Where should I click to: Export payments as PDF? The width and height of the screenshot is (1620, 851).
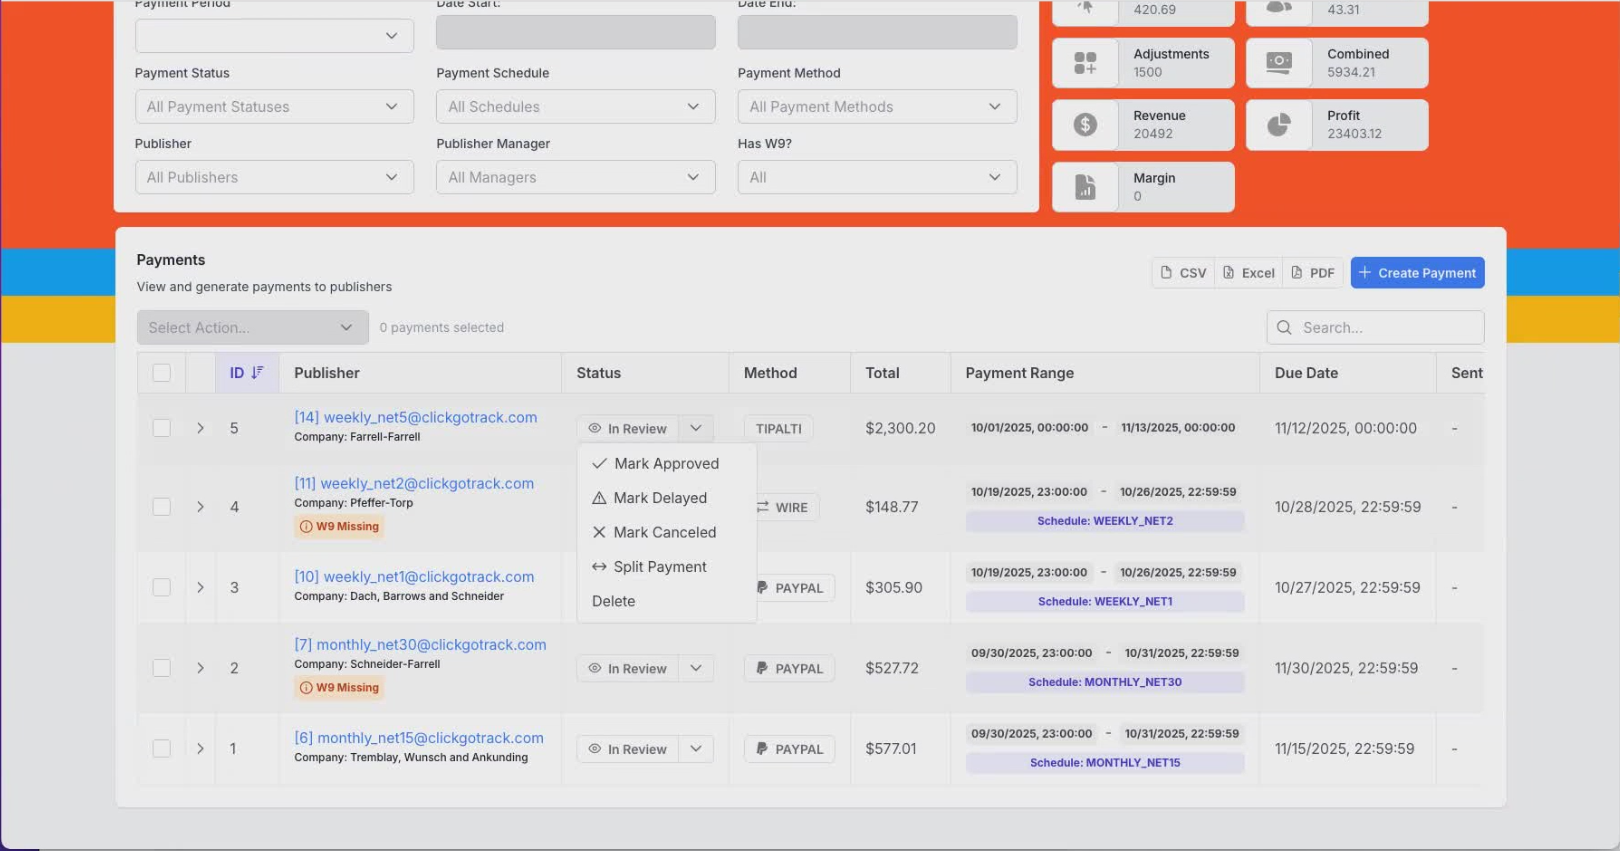point(1312,273)
